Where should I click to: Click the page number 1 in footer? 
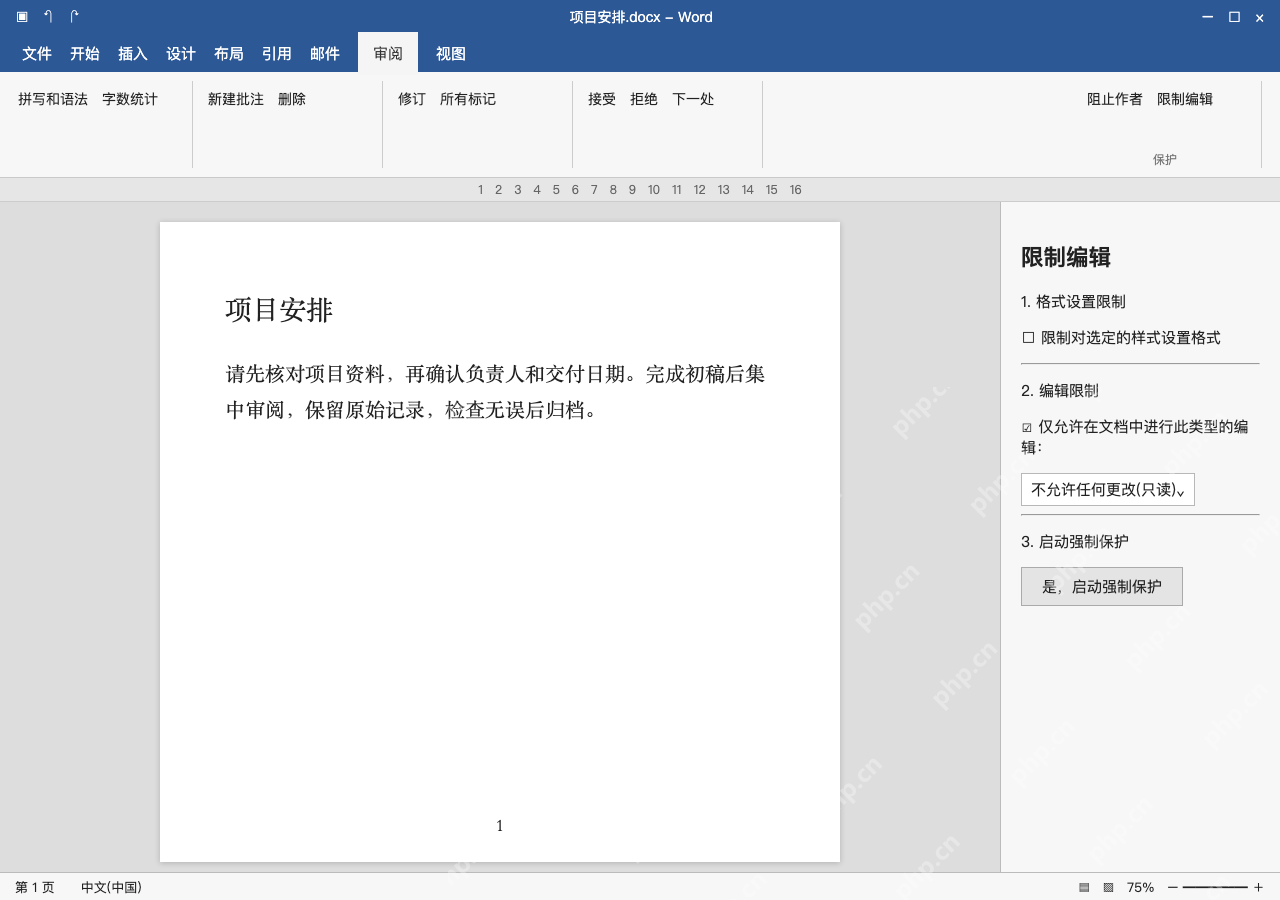coord(500,826)
